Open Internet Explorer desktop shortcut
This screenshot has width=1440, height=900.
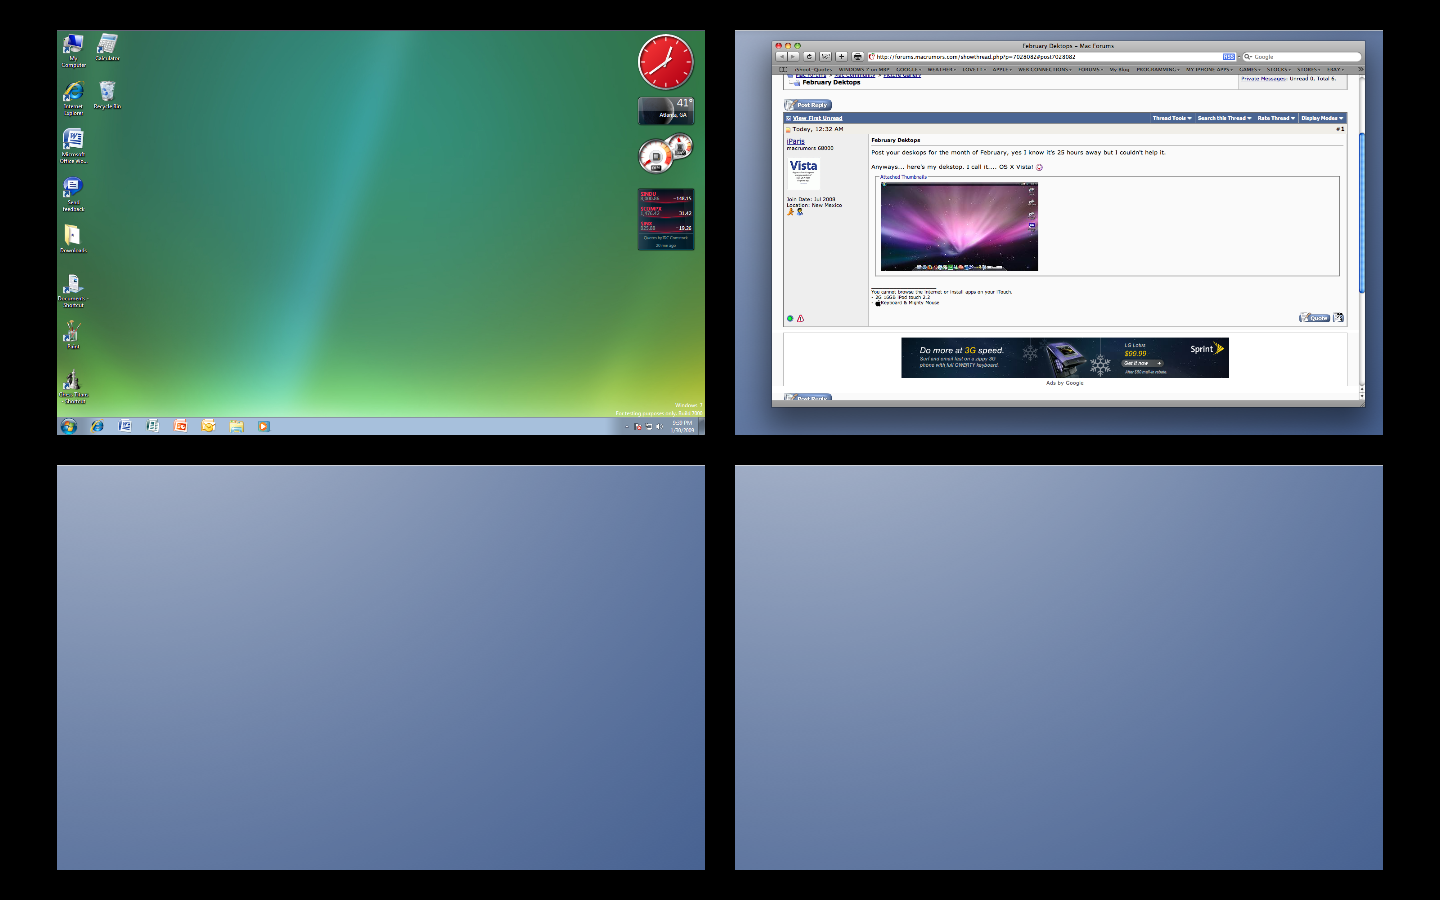[x=73, y=98]
